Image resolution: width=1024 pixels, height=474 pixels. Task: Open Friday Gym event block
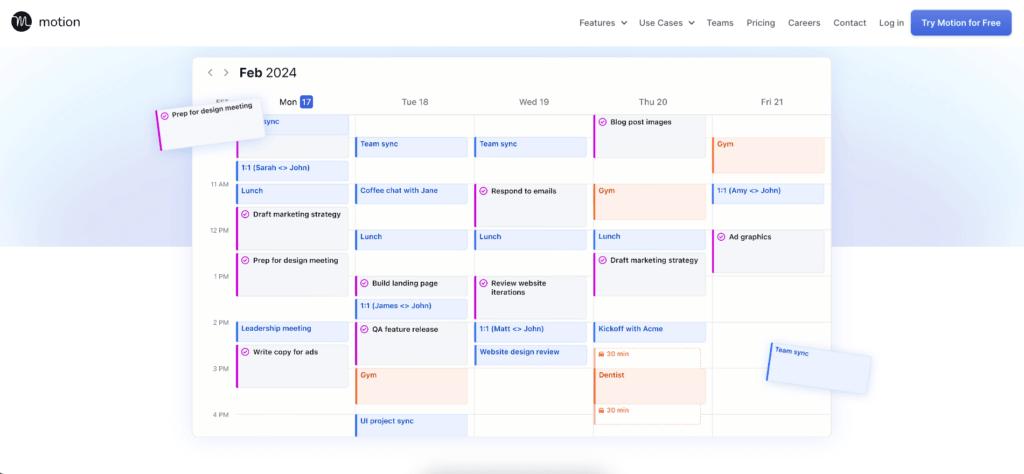point(768,155)
